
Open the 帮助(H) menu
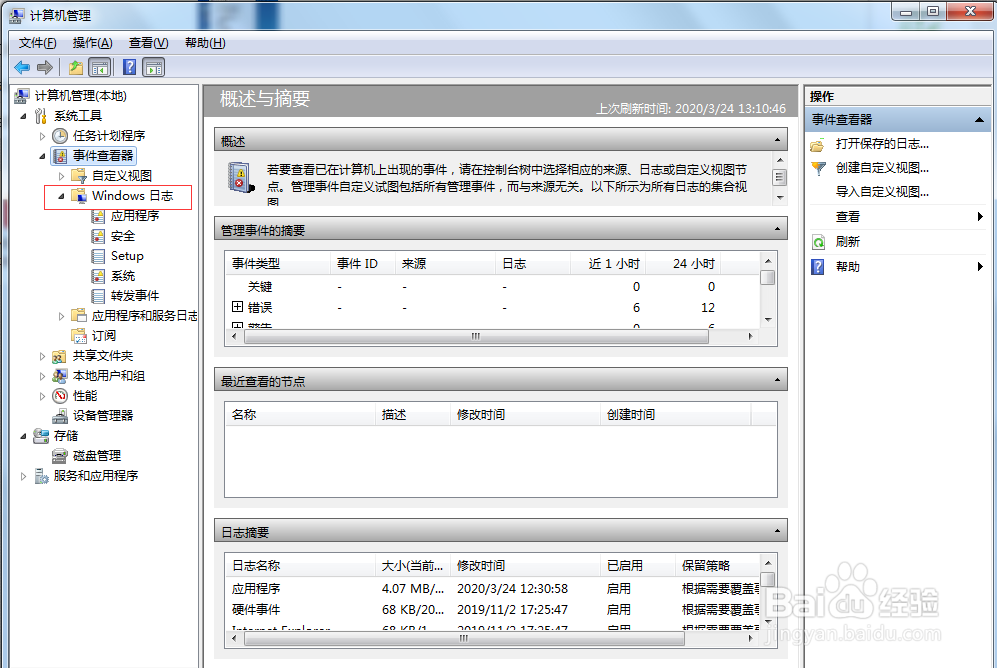(x=205, y=43)
